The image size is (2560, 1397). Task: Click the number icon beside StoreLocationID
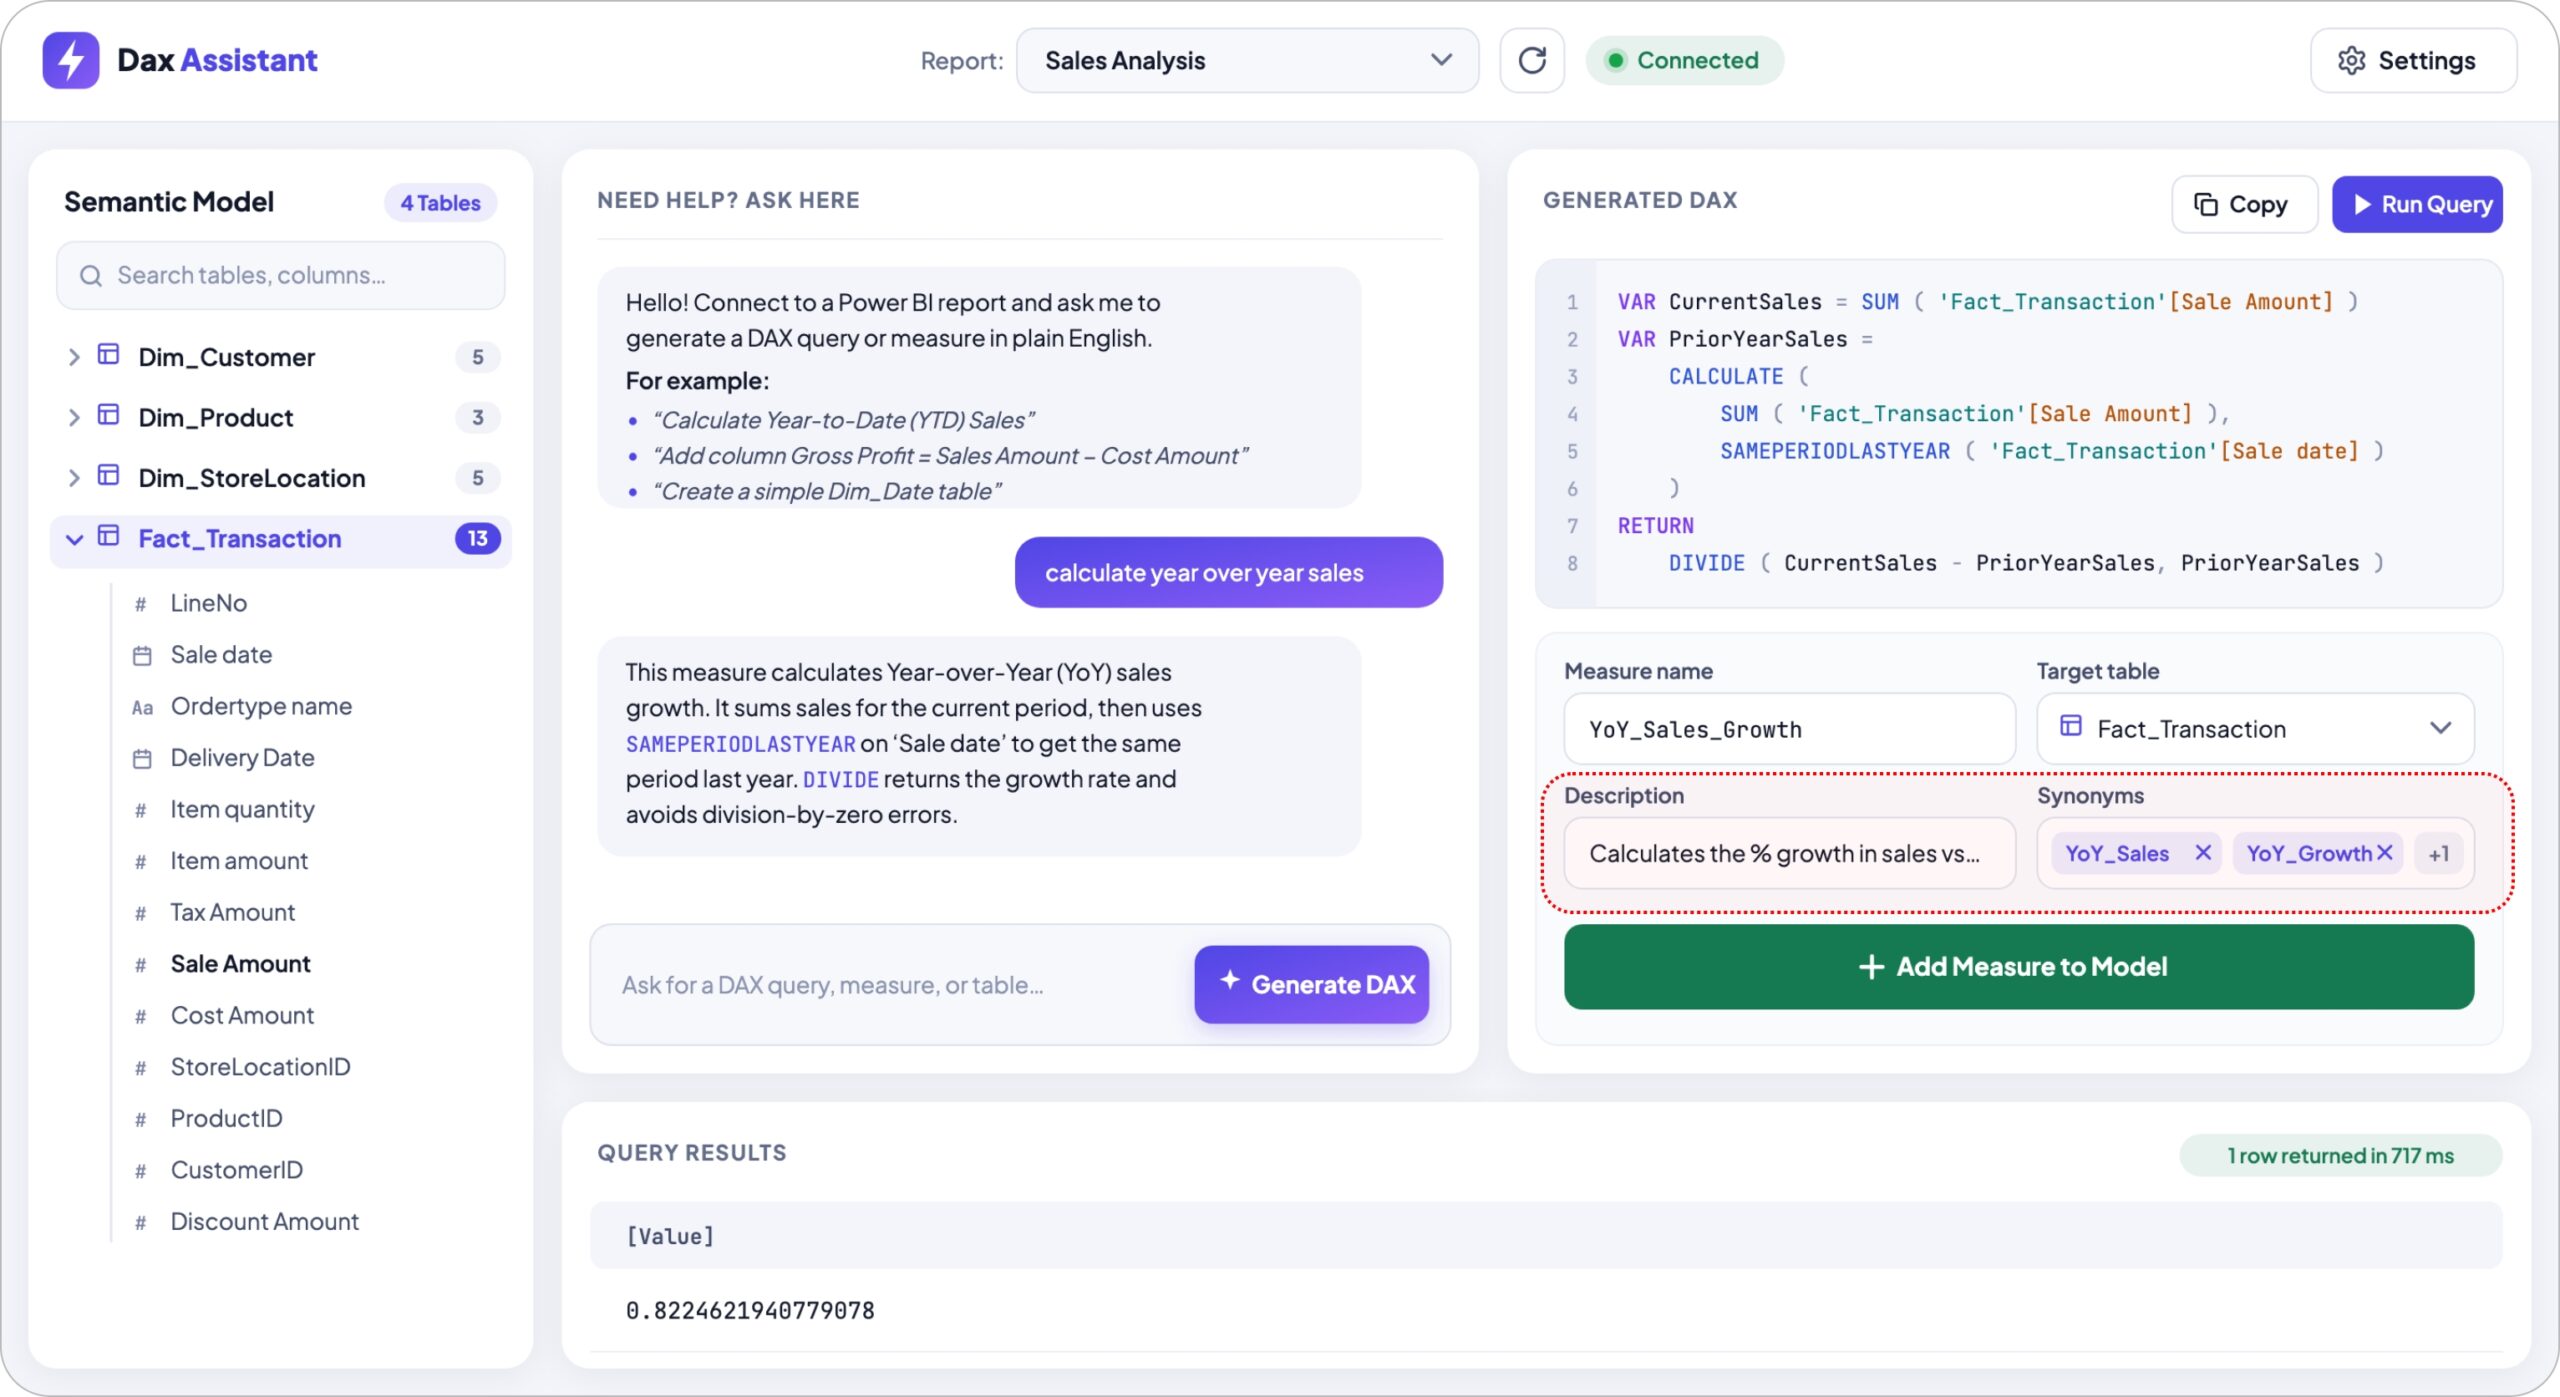(141, 1068)
